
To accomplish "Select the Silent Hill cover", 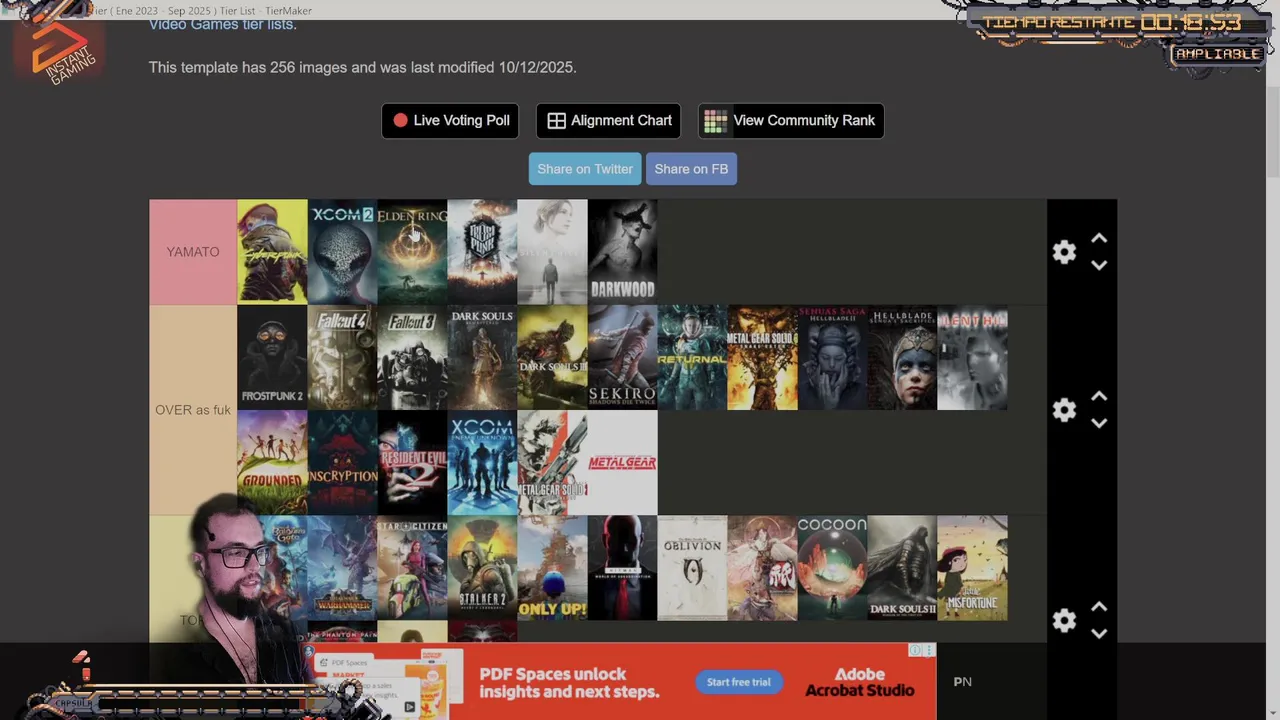I will (972, 357).
